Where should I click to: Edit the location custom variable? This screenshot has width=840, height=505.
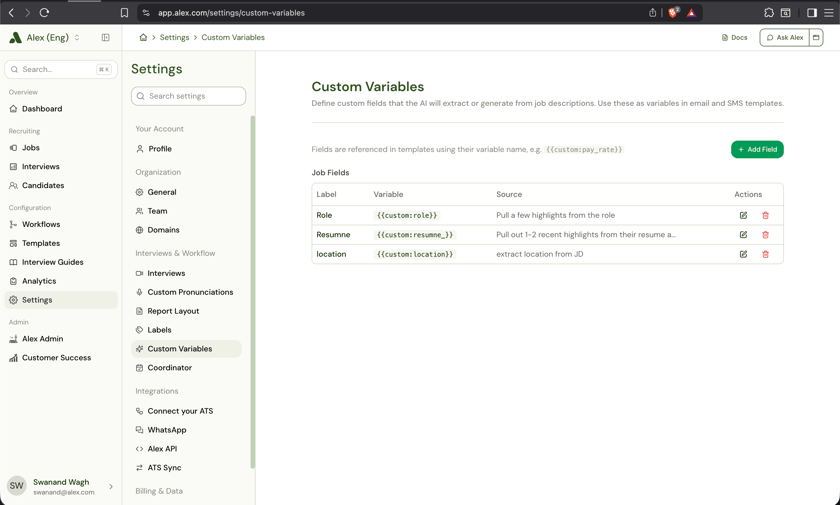743,254
